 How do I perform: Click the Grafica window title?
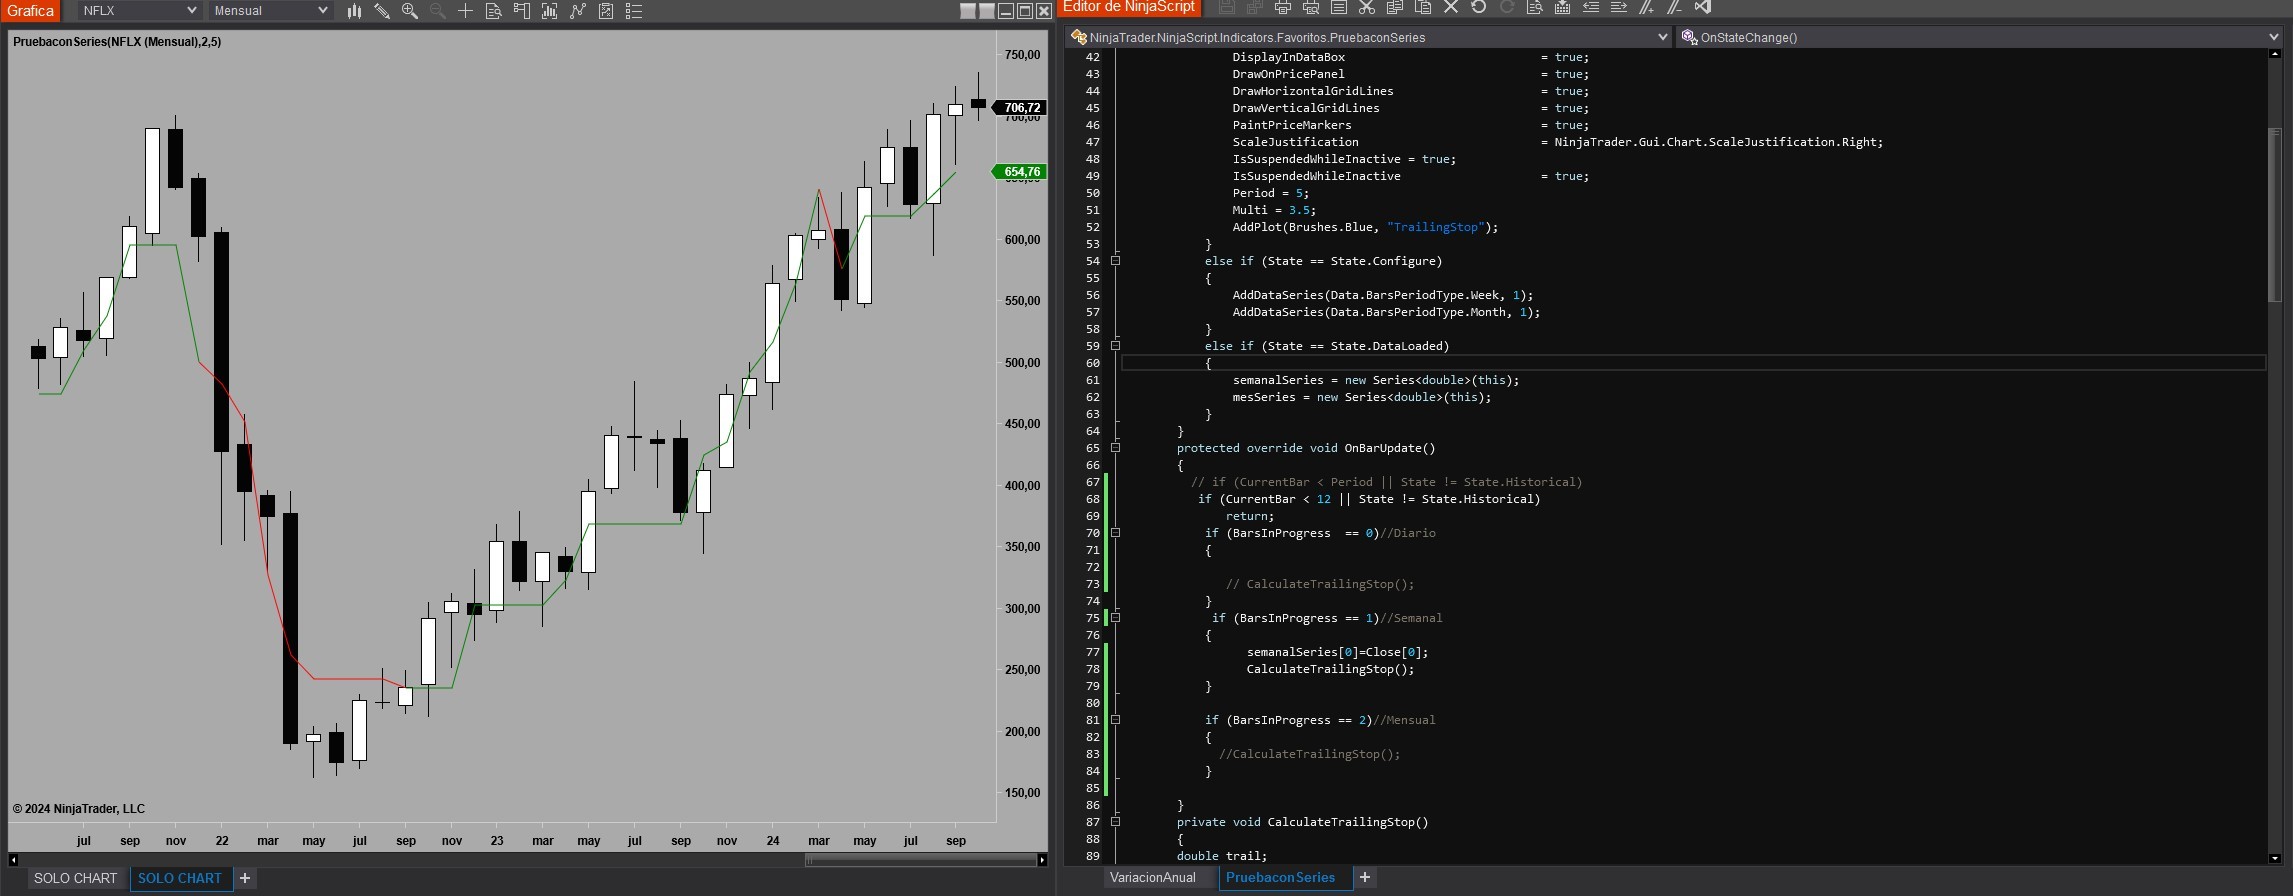click(x=30, y=10)
